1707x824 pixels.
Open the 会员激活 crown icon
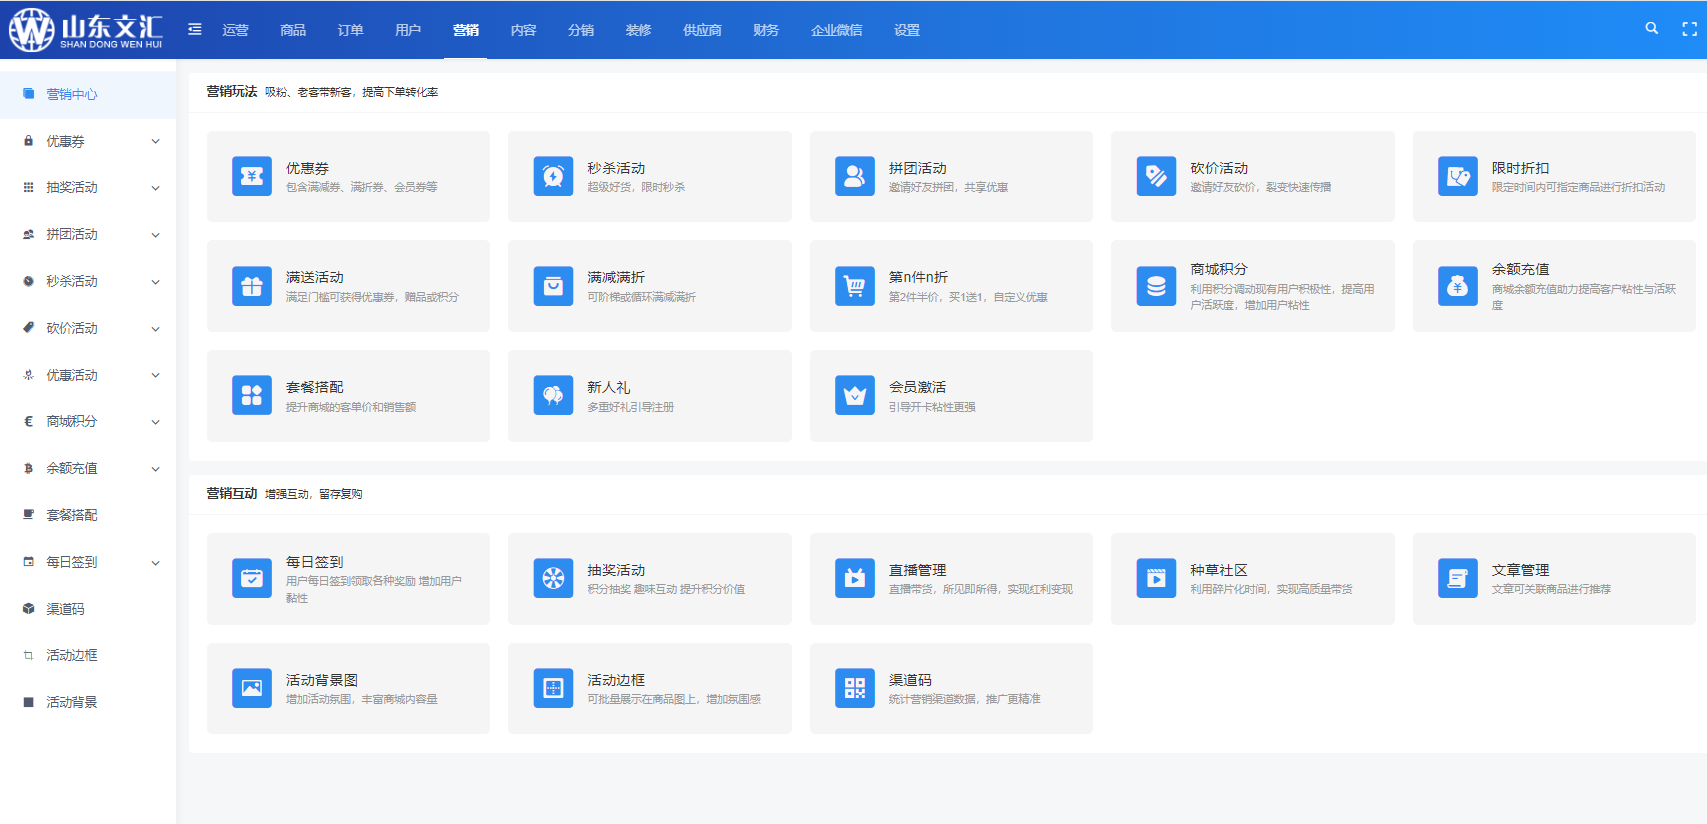click(855, 395)
